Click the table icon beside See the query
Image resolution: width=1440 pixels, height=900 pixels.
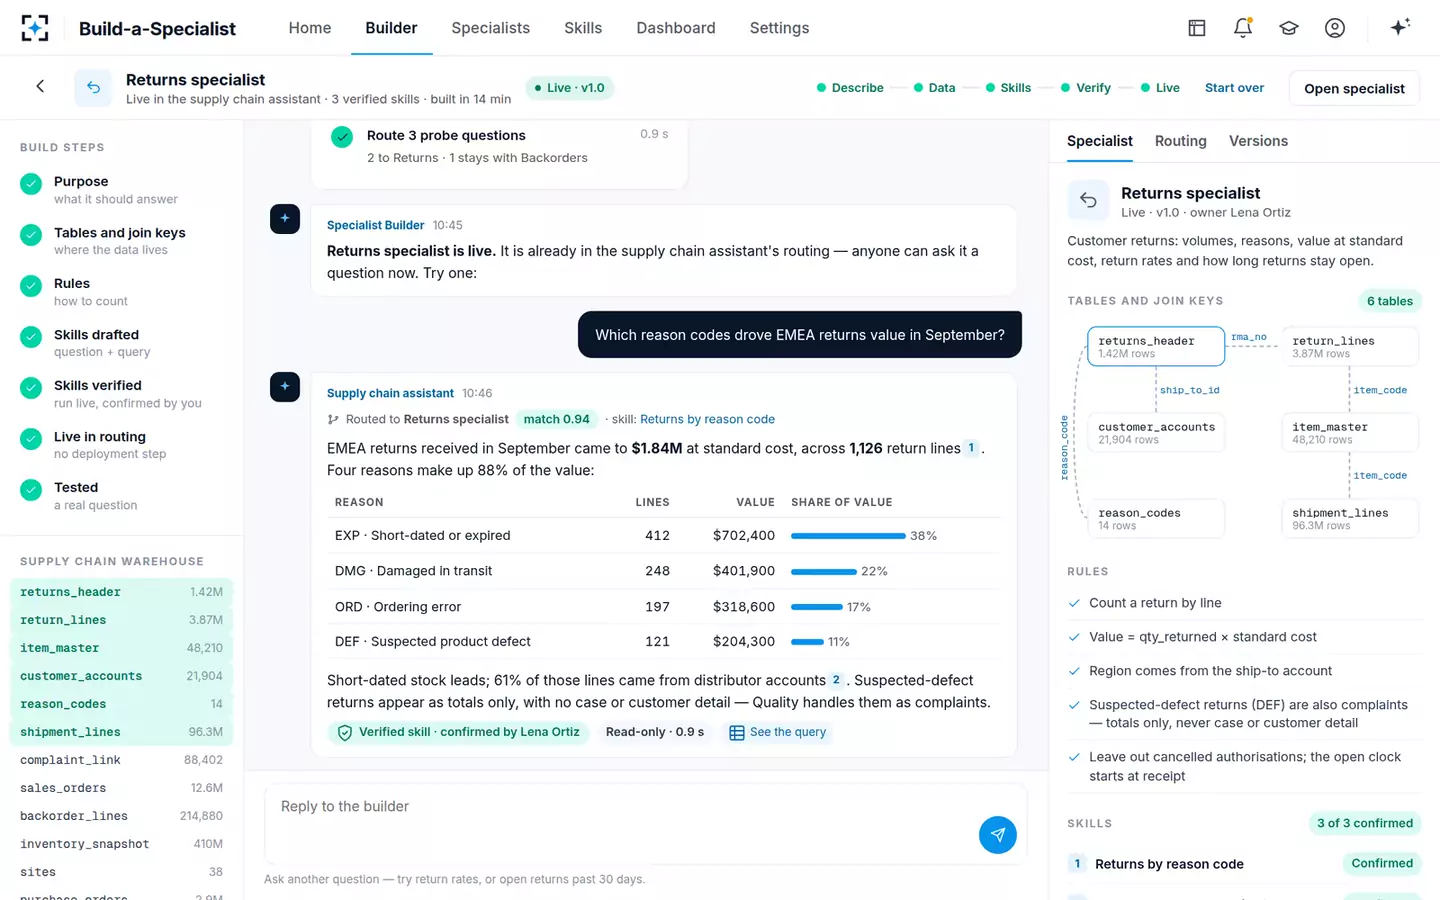[737, 733]
